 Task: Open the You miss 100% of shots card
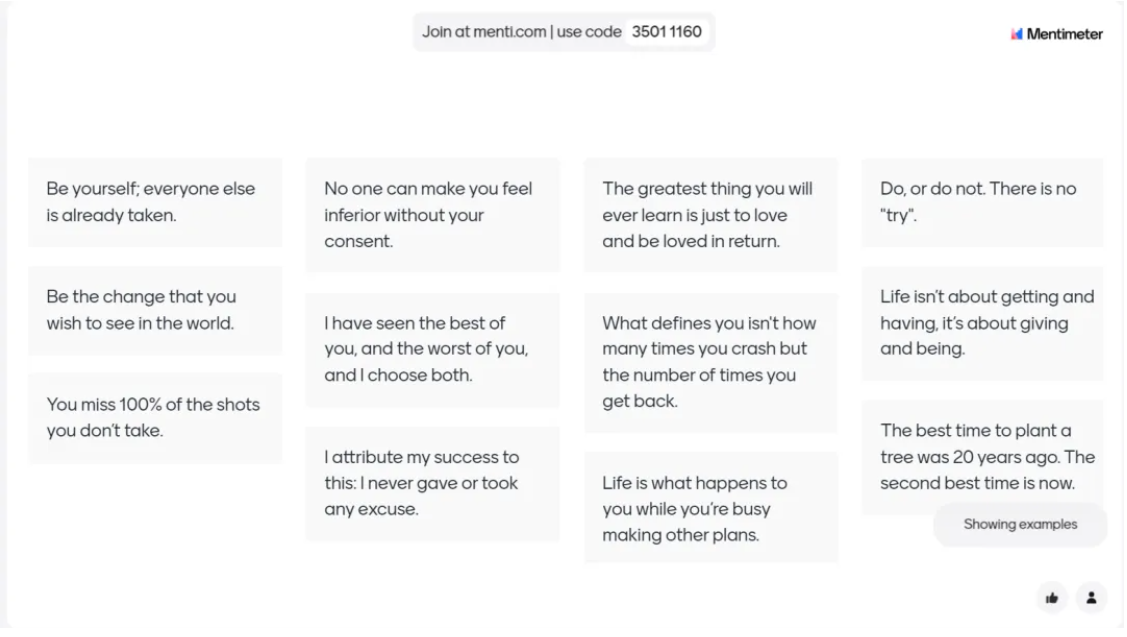pyautogui.click(x=155, y=418)
